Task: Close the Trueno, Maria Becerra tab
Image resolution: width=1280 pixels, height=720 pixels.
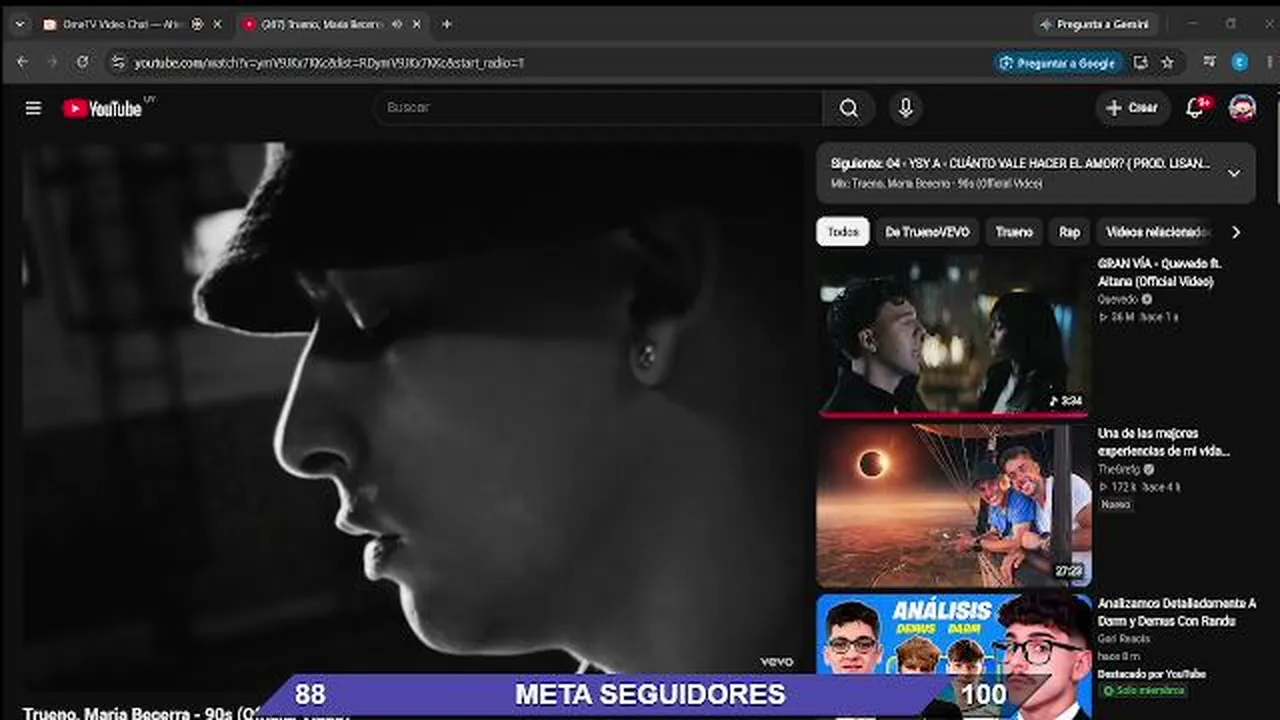Action: click(416, 24)
